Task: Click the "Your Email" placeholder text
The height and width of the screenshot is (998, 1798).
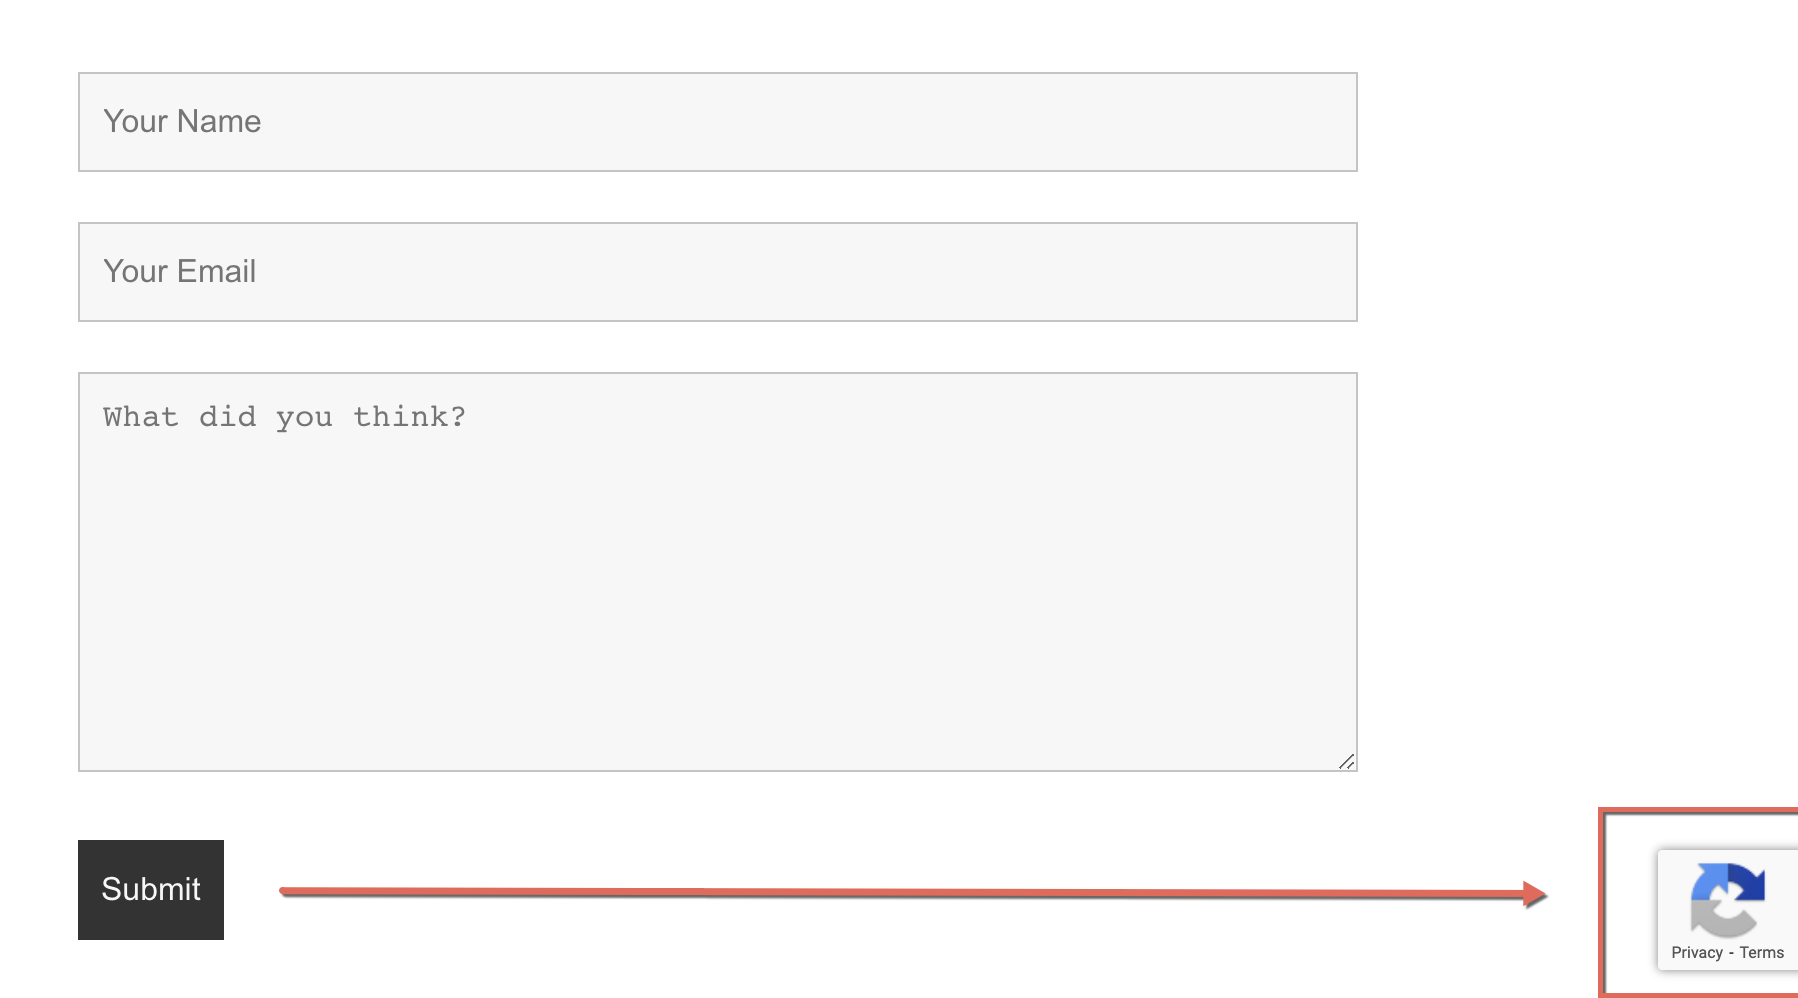Action: (x=180, y=272)
